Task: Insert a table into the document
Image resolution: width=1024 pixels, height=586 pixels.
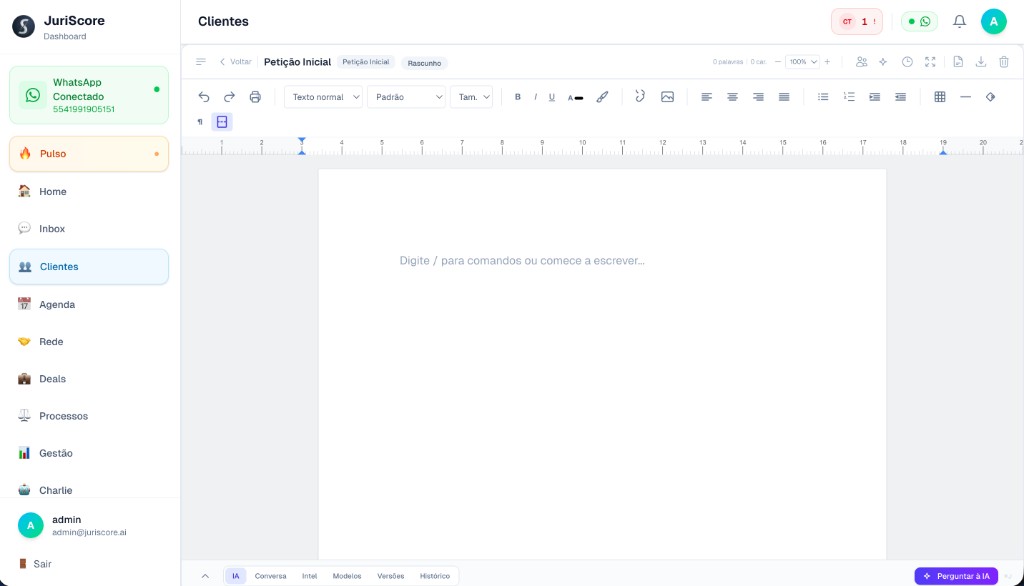Action: pos(938,97)
